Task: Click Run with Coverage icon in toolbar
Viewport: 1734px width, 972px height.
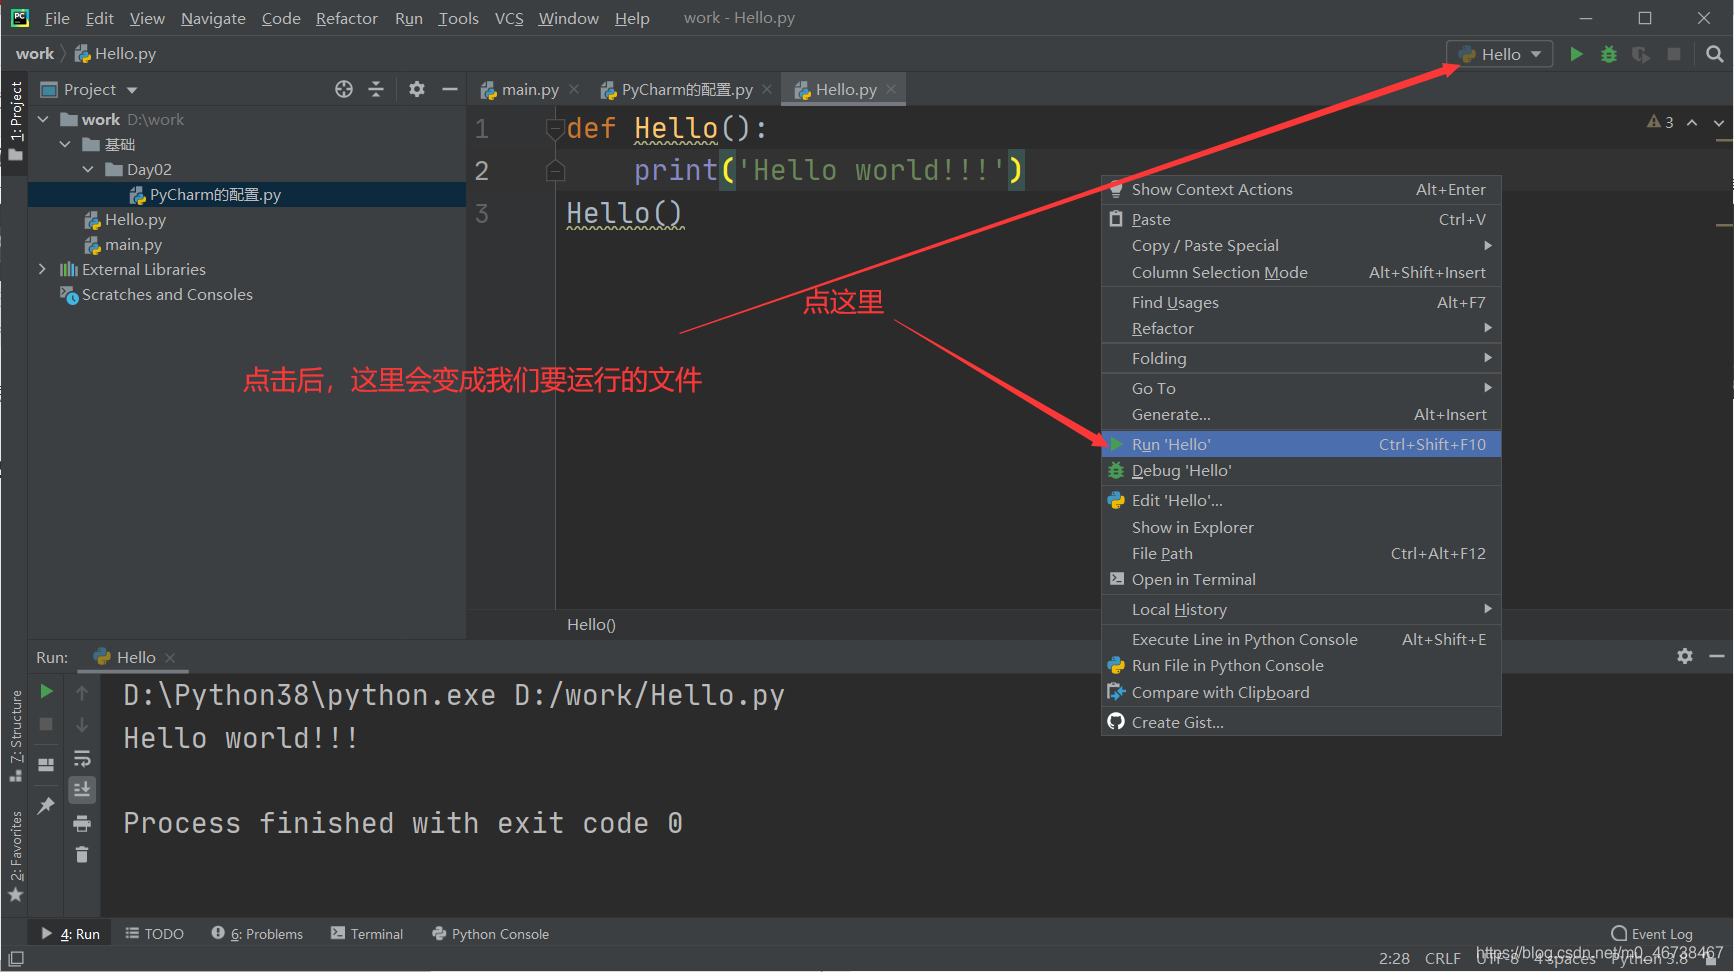Action: [1641, 54]
